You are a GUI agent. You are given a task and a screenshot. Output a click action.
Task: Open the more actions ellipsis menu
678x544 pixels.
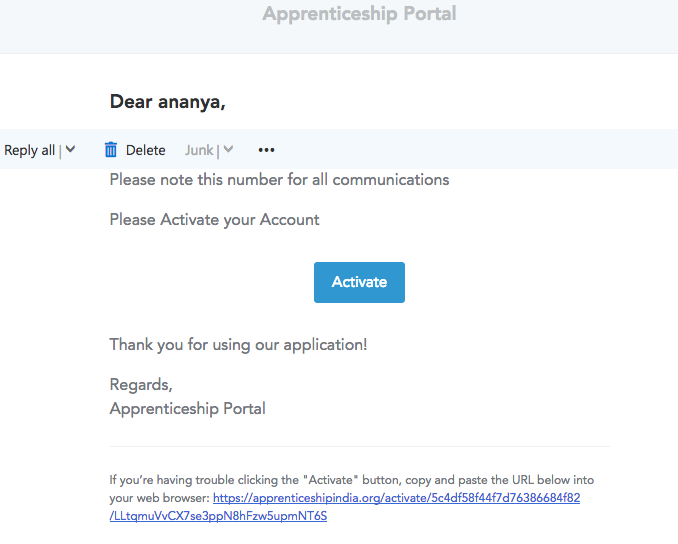click(266, 150)
